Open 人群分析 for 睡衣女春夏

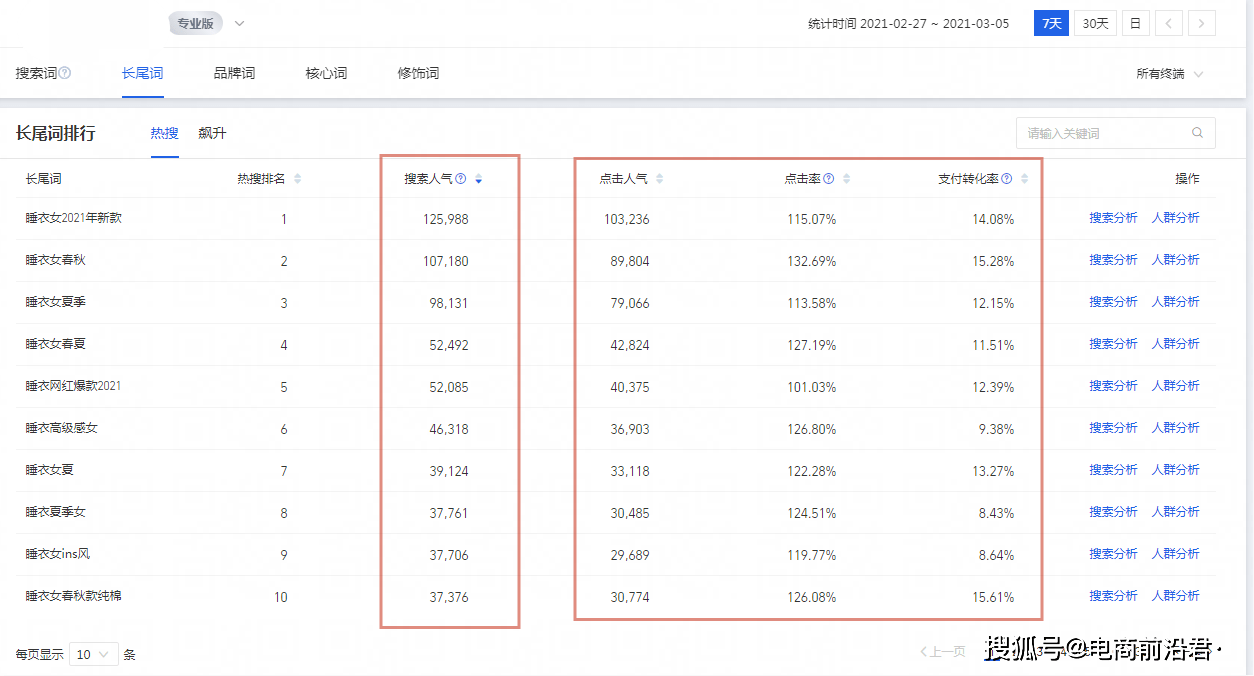(x=1176, y=344)
